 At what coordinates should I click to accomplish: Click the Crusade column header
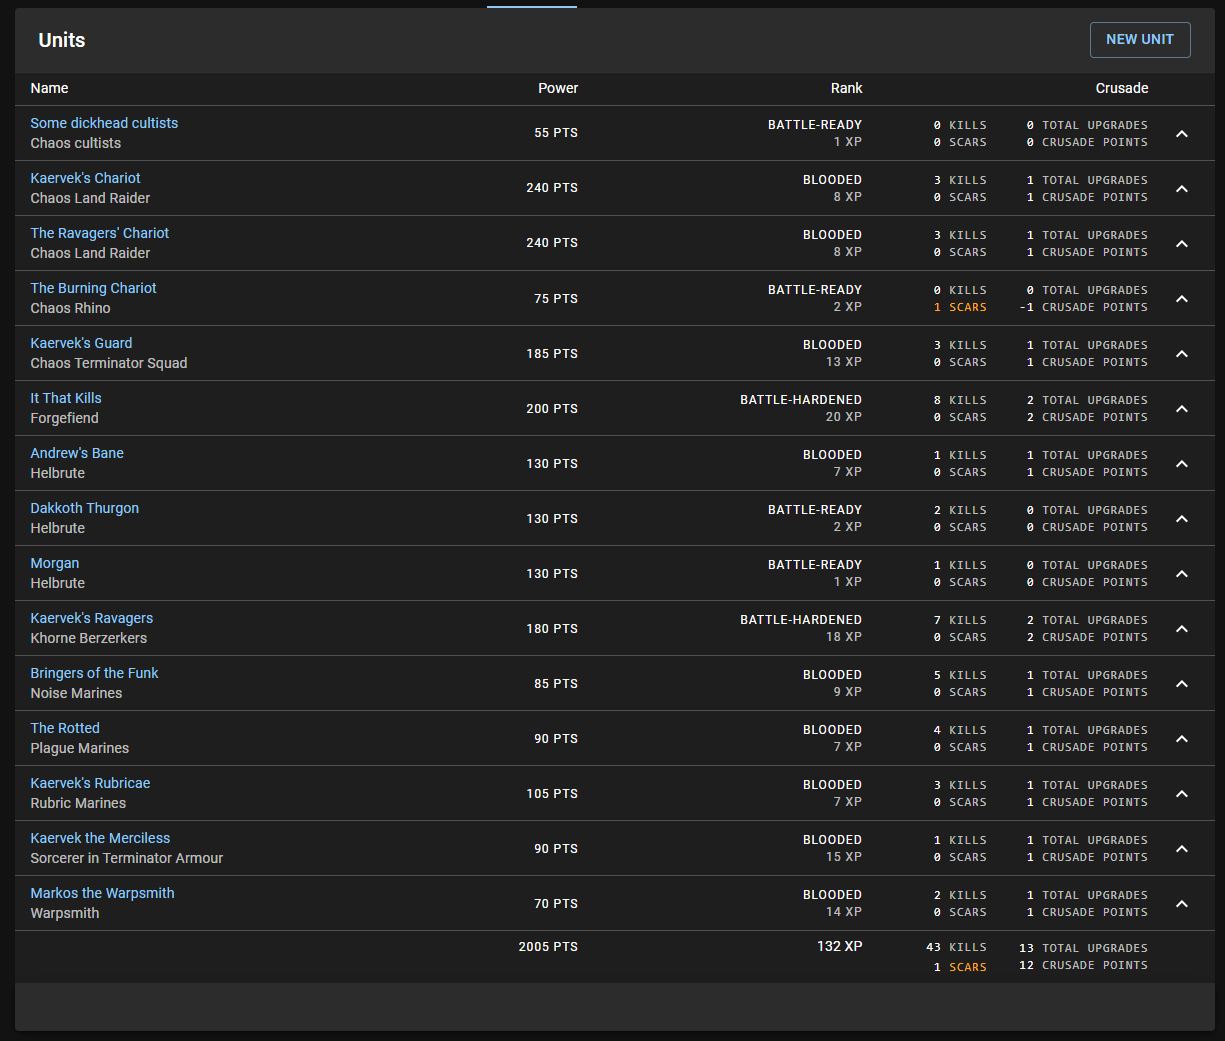tap(1121, 88)
